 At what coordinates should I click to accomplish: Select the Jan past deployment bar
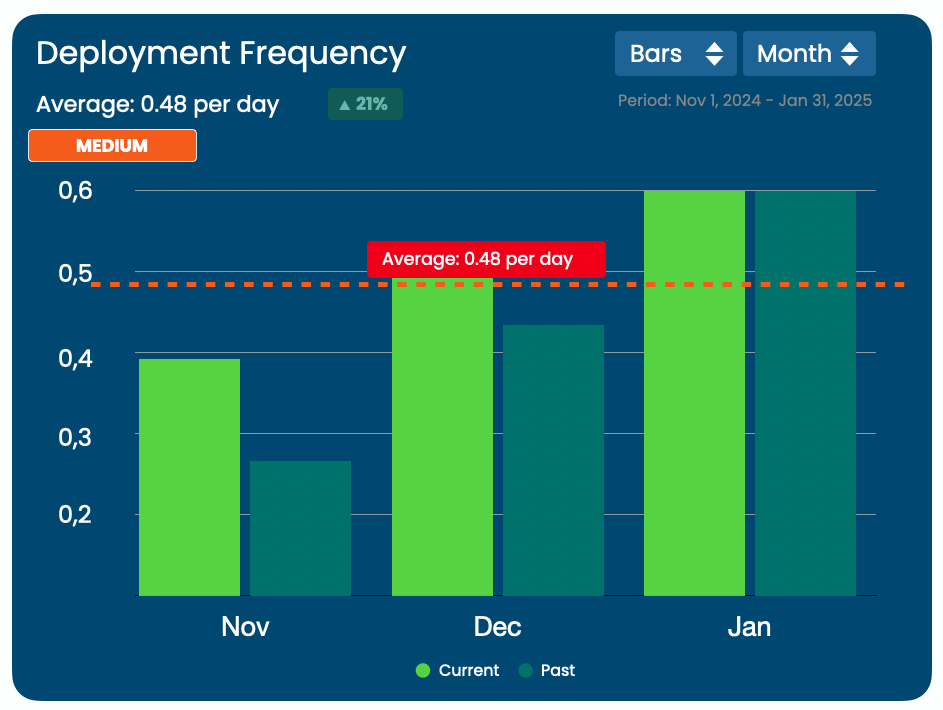click(805, 393)
